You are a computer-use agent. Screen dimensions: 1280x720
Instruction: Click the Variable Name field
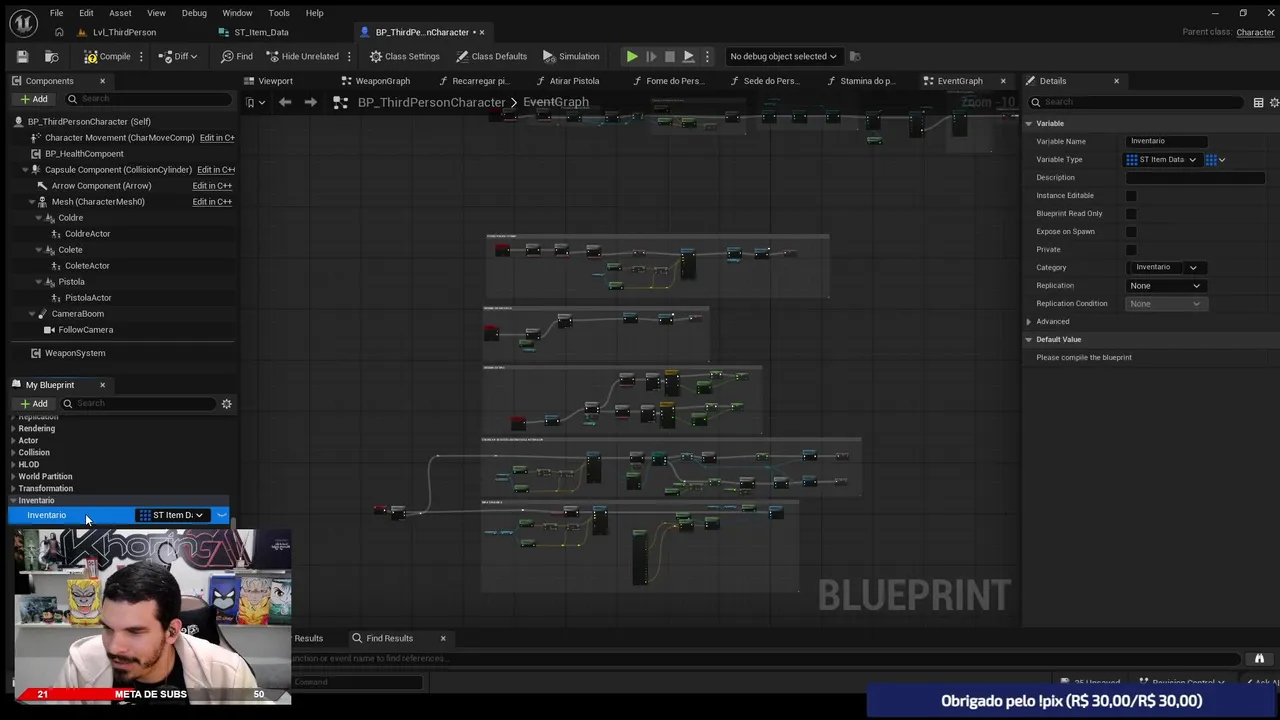(x=1166, y=141)
